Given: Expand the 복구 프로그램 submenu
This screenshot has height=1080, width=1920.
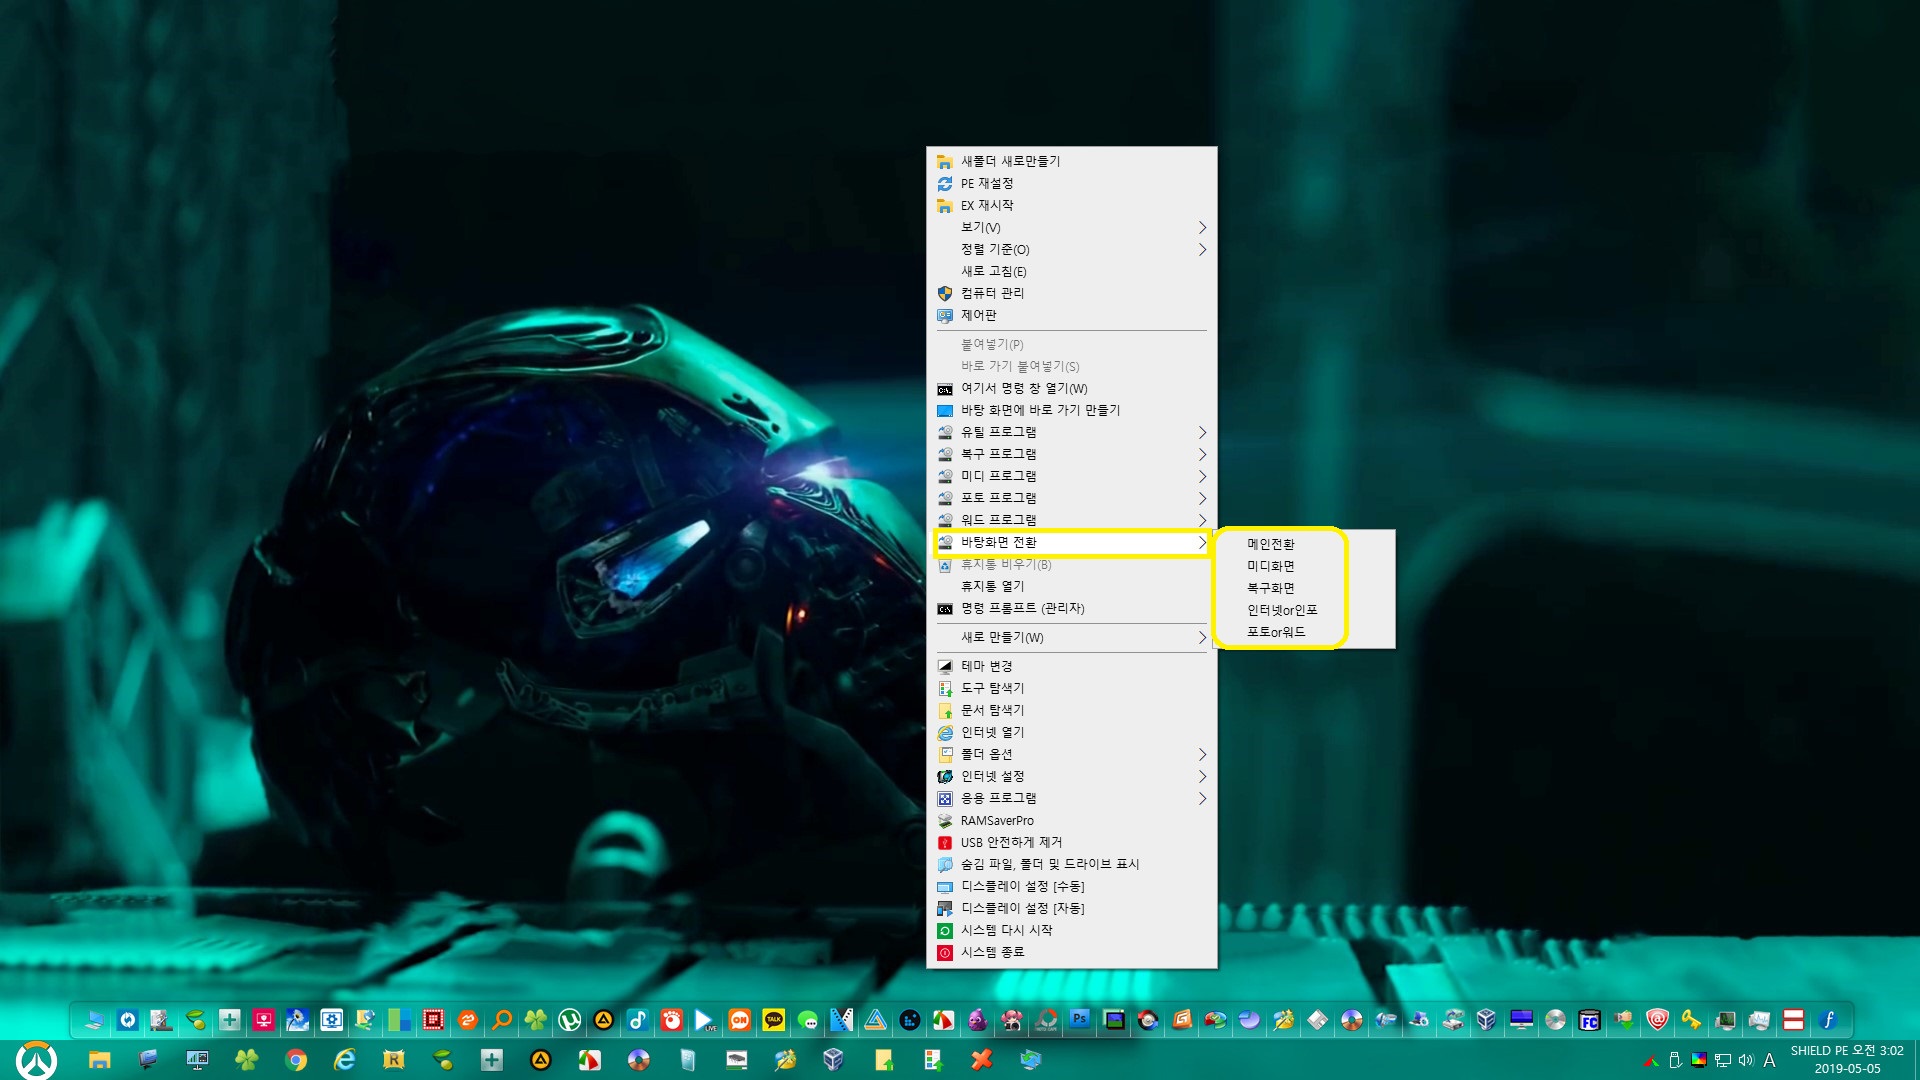Looking at the screenshot, I should (1072, 454).
